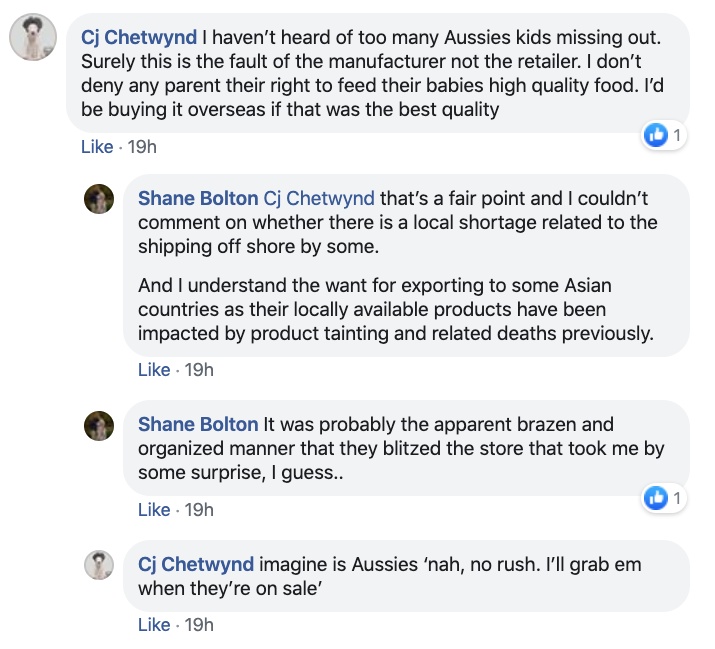Click Shane Bolton's avatar beside the "fair point" reply

point(99,199)
